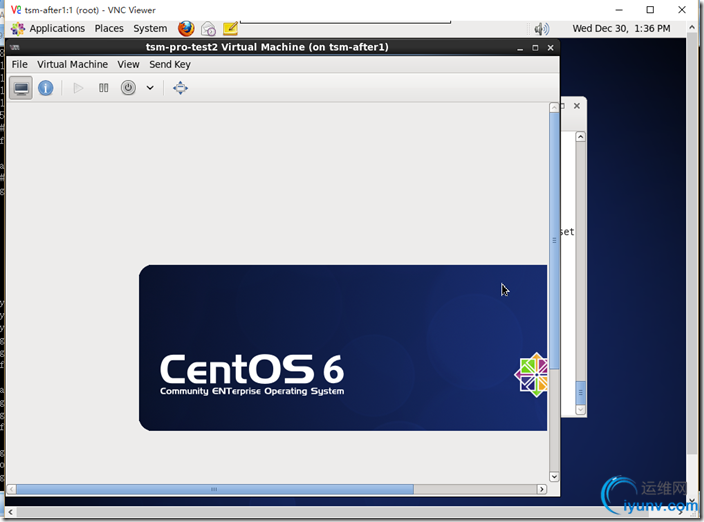Click the VM console horizontal scrollbar thumb
Screen dimensions: 704x522
(x=215, y=489)
